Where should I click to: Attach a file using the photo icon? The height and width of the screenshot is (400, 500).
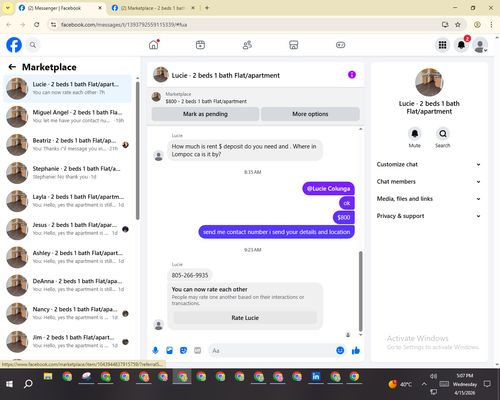[169, 350]
